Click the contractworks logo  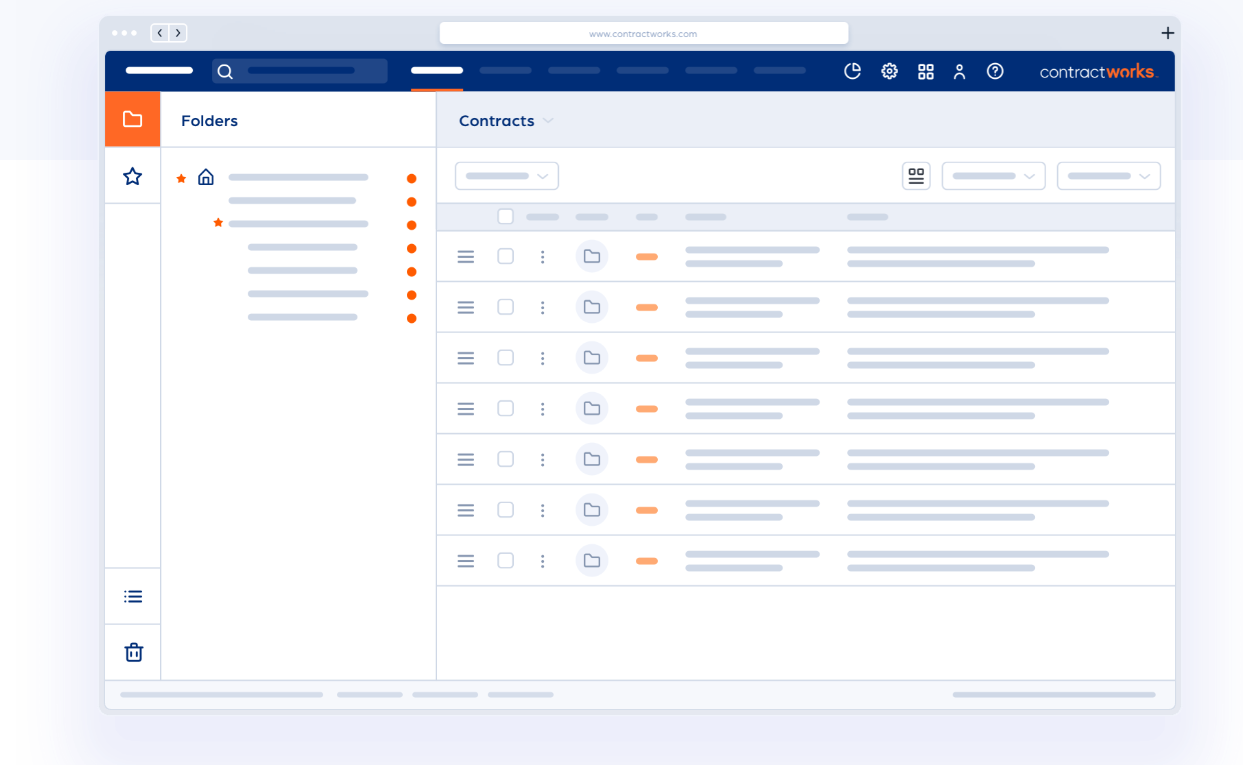pos(1098,71)
